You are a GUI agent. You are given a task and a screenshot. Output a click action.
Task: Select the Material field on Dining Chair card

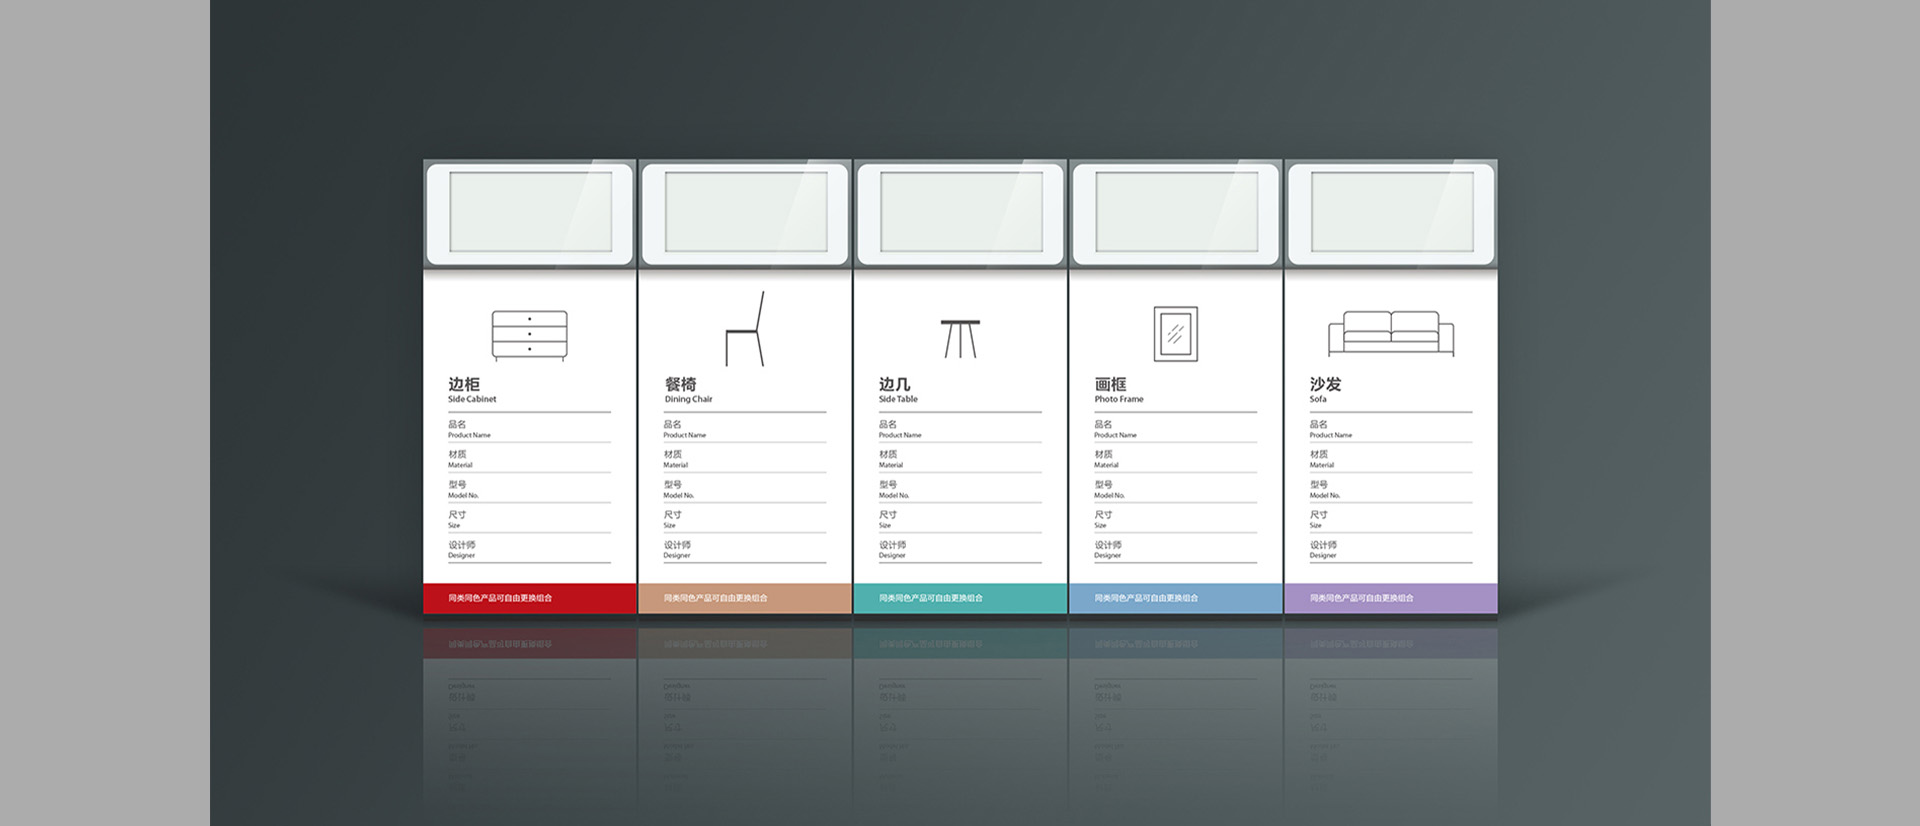pyautogui.click(x=745, y=459)
